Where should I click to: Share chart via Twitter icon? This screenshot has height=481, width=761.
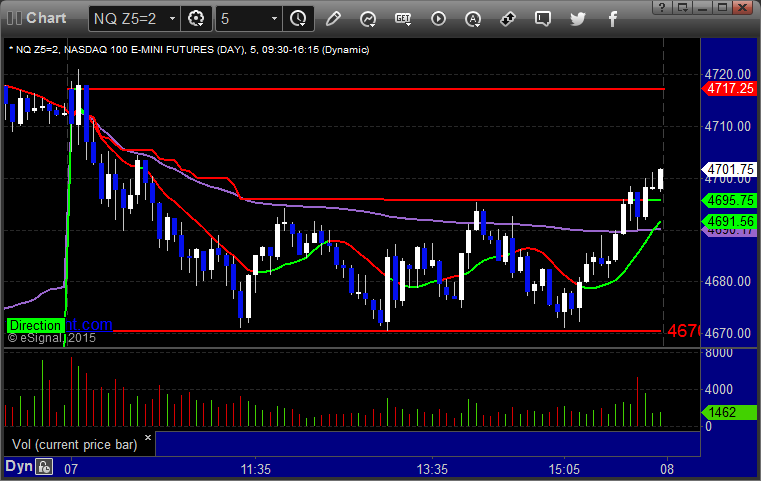[x=578, y=19]
